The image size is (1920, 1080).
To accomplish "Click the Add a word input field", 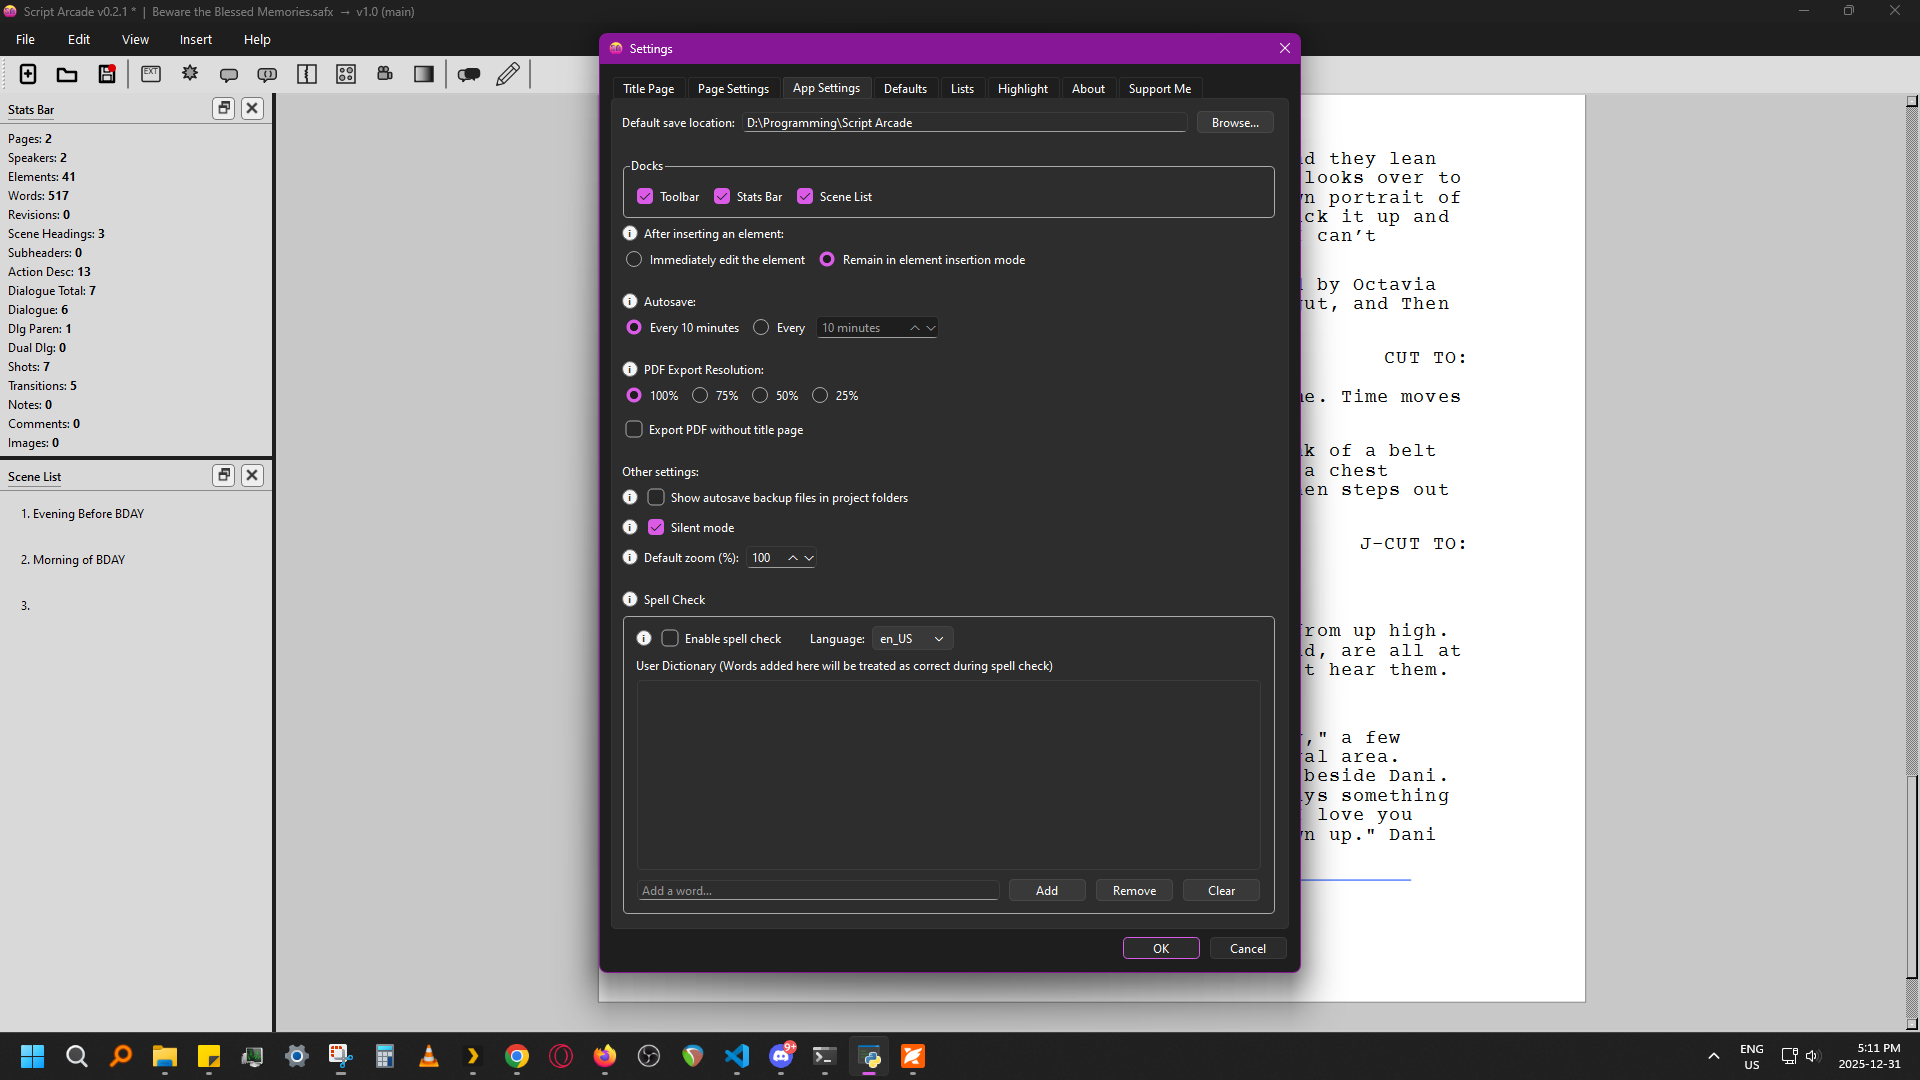I will coord(818,890).
